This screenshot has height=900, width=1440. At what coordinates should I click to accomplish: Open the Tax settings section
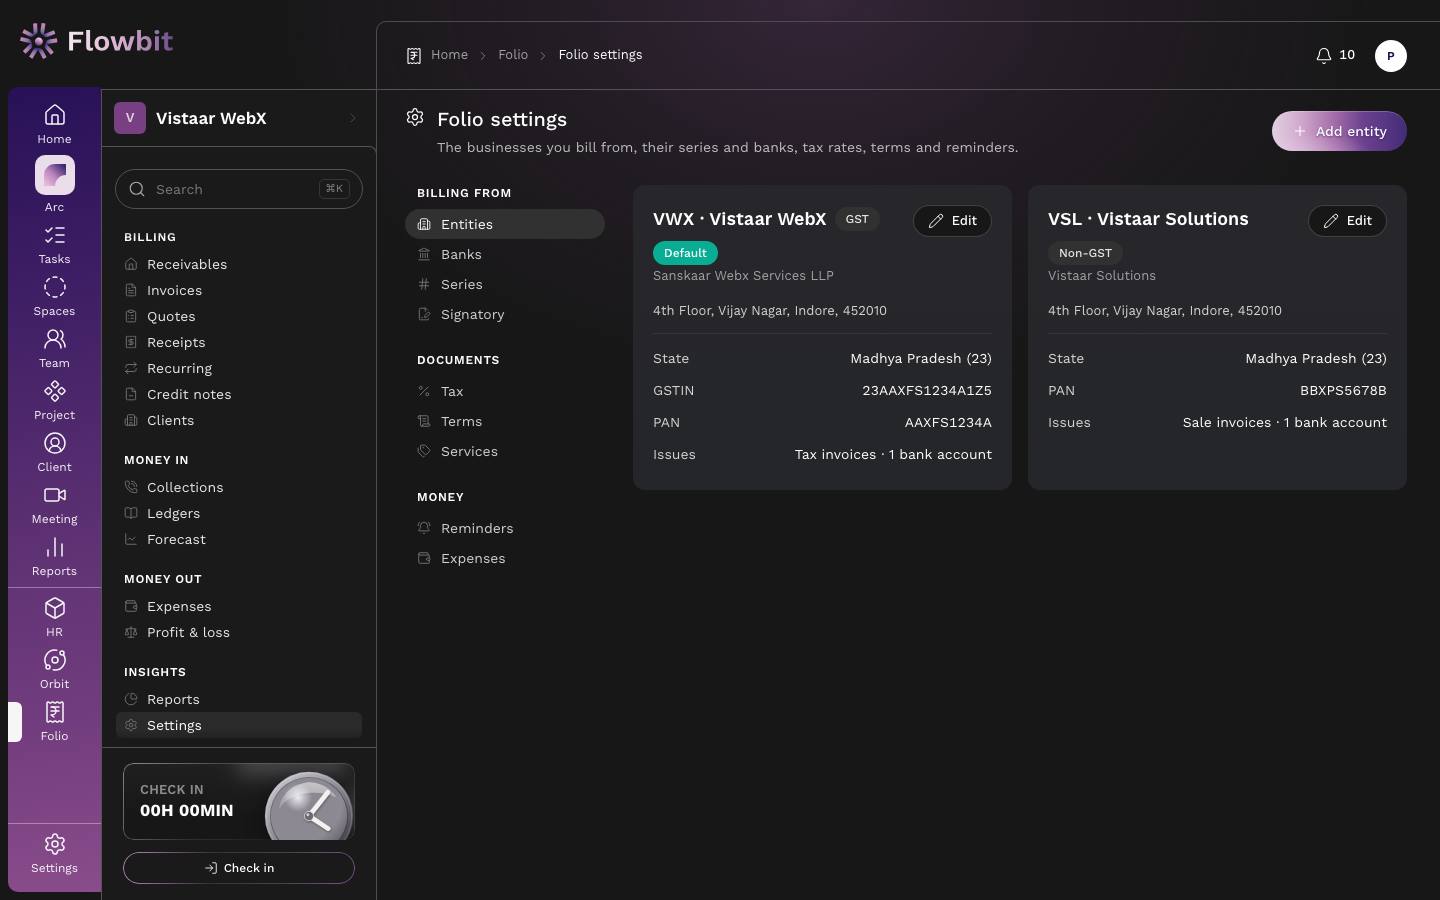coord(505,391)
